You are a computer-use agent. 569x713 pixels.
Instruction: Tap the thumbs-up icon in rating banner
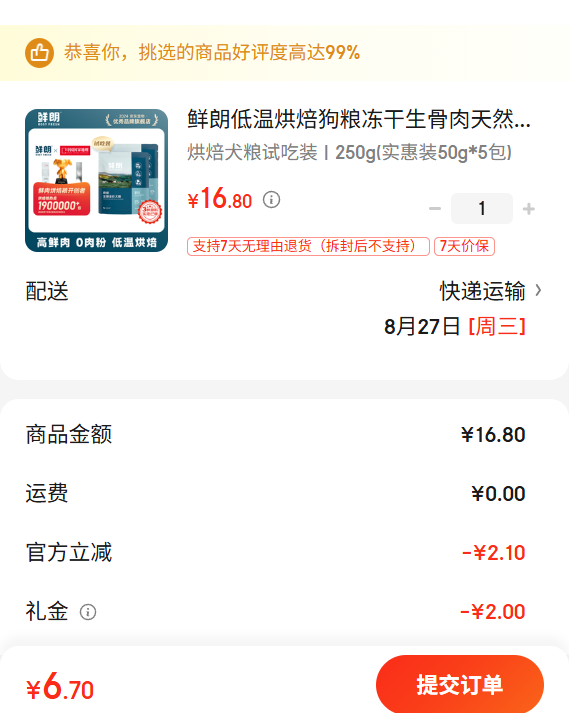(x=39, y=53)
